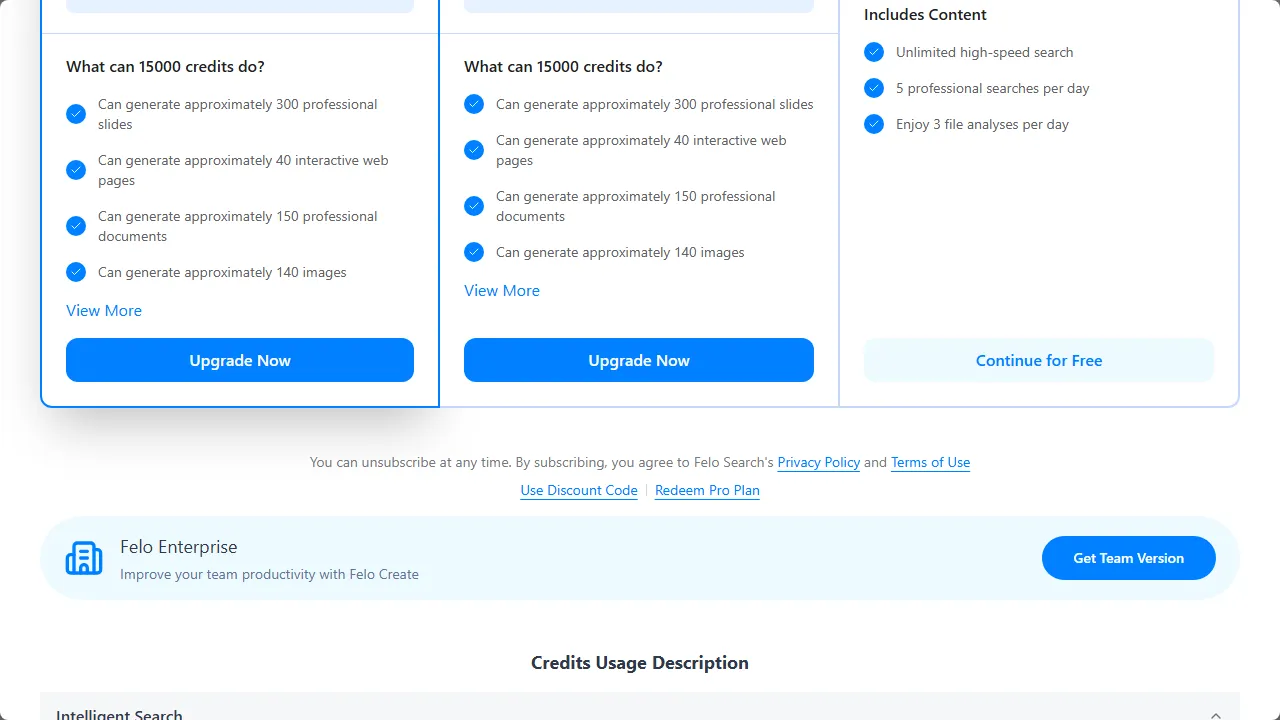Screen dimensions: 1280x720
Task: Click checkmark next to '40 interactive web pages' in left plan
Action: [76, 170]
